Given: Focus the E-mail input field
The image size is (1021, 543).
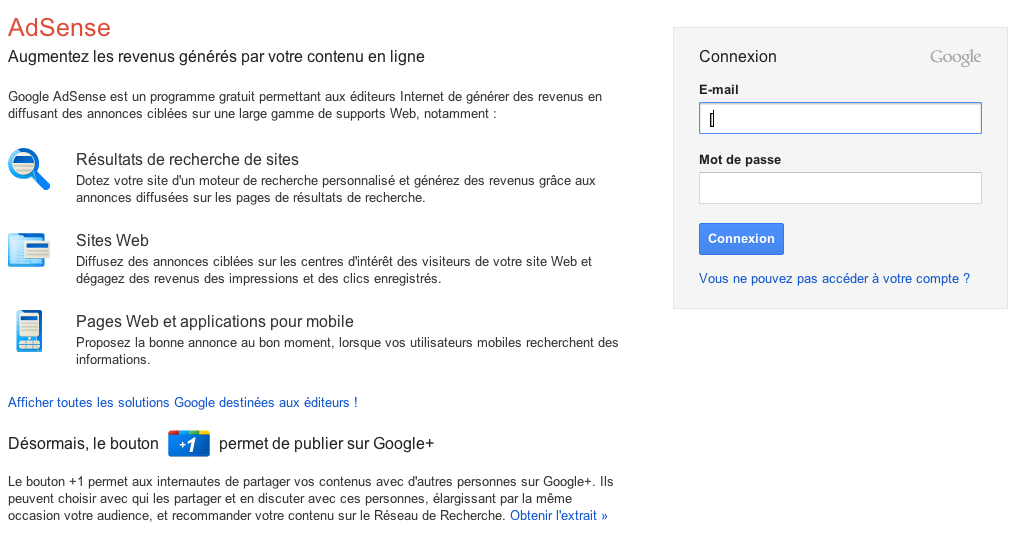Looking at the screenshot, I should pyautogui.click(x=840, y=118).
